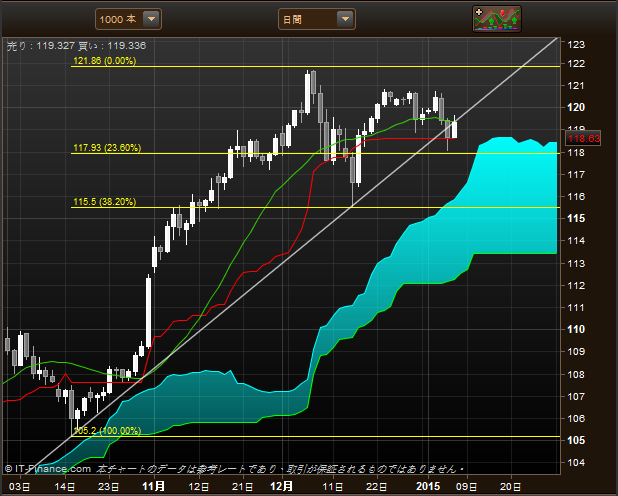Viewport: 618px width, 496px height.
Task: Click the 11月 date axis label
Action: tap(153, 486)
